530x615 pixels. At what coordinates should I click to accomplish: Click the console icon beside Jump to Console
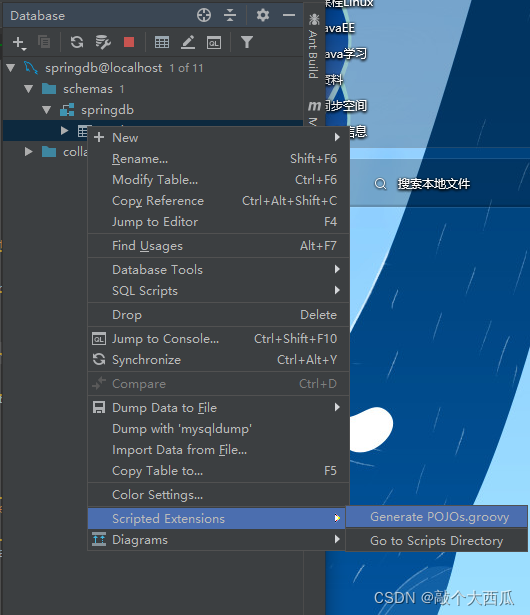[x=99, y=339]
